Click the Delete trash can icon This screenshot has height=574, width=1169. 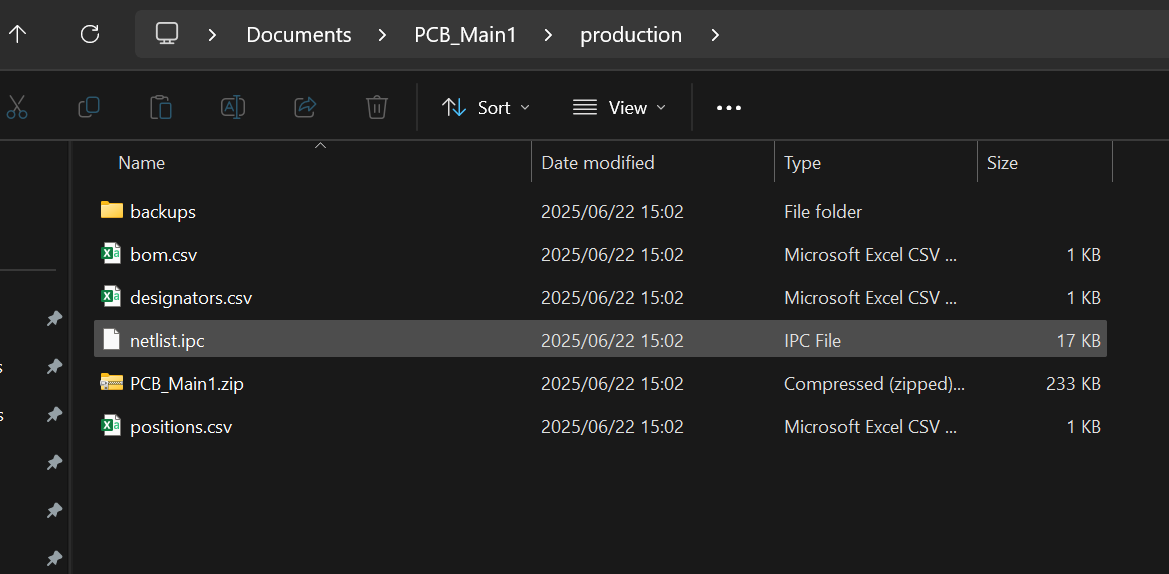(x=377, y=107)
